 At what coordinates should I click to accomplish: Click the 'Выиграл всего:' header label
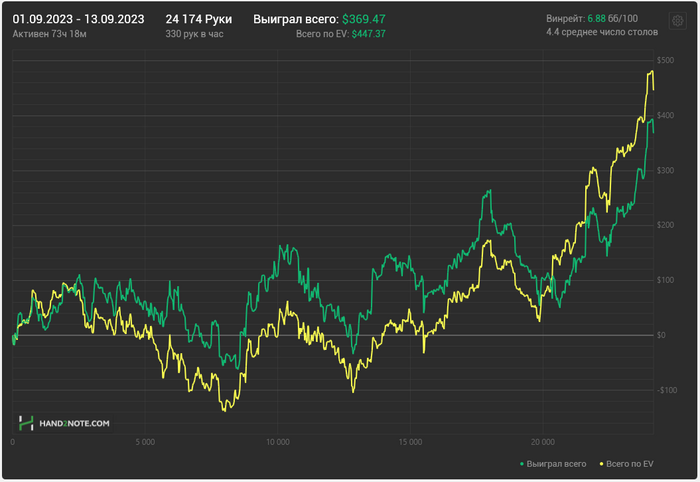[296, 19]
